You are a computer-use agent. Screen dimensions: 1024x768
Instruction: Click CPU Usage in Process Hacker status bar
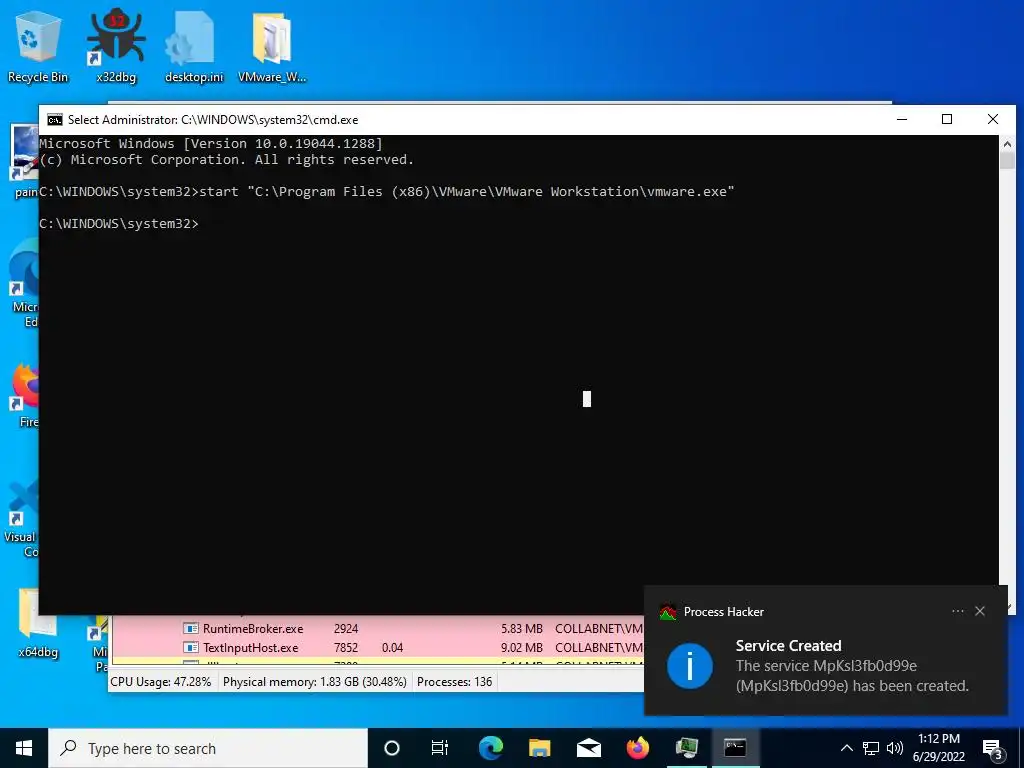pos(161,682)
